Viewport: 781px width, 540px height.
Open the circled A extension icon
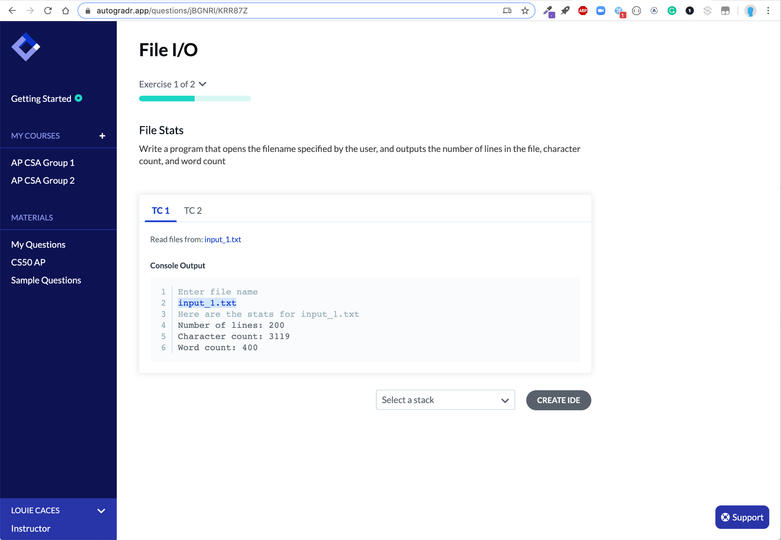(x=654, y=10)
